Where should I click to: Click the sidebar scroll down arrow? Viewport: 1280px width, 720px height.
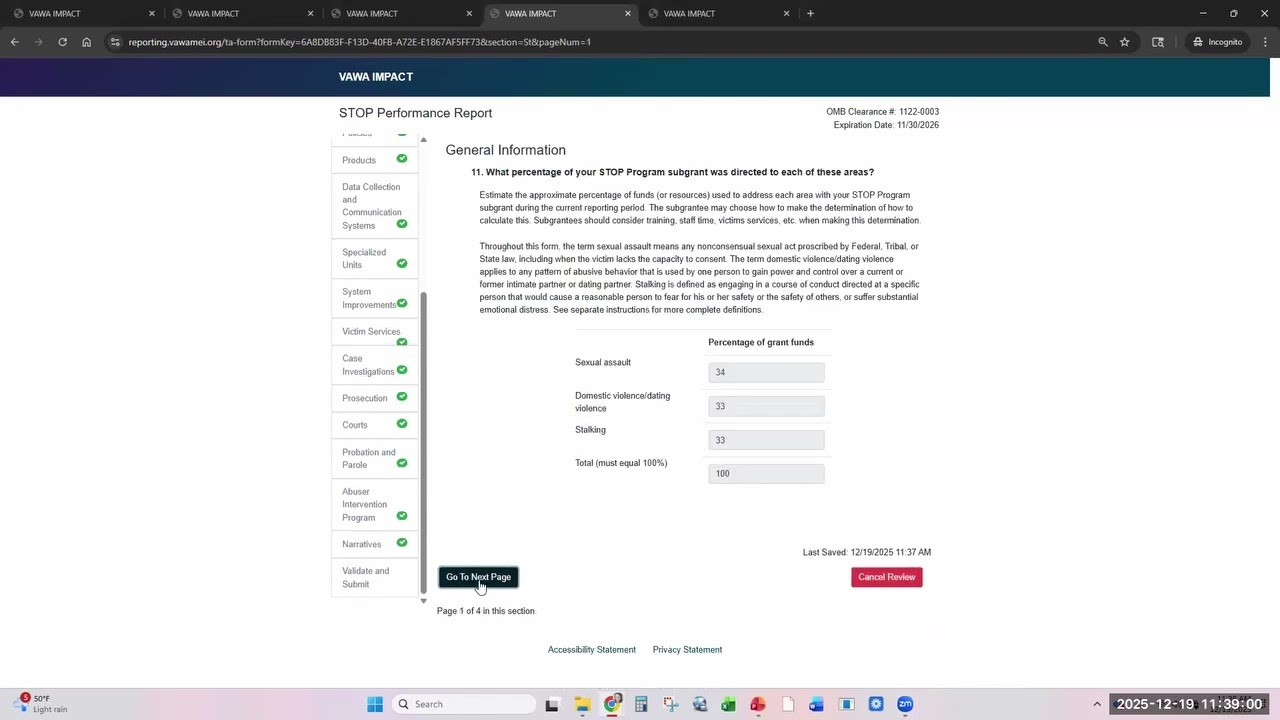pos(423,600)
